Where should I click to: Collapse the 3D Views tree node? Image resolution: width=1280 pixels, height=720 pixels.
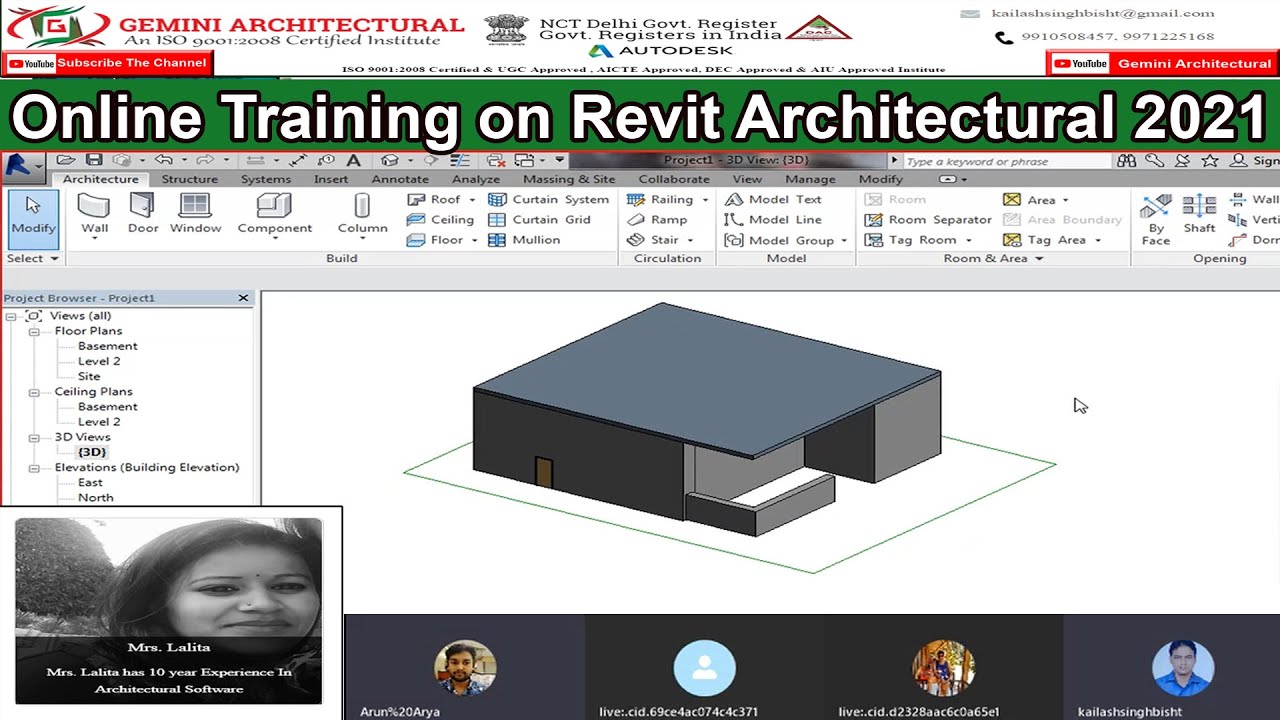click(x=33, y=437)
